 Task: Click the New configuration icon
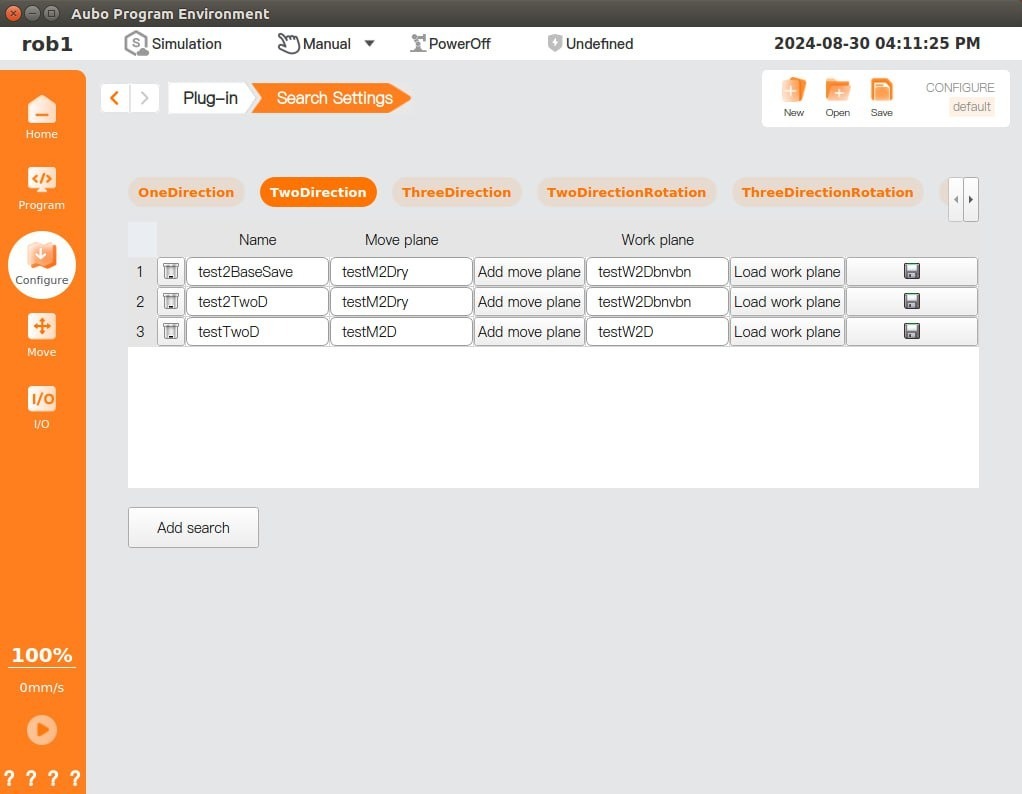point(793,98)
